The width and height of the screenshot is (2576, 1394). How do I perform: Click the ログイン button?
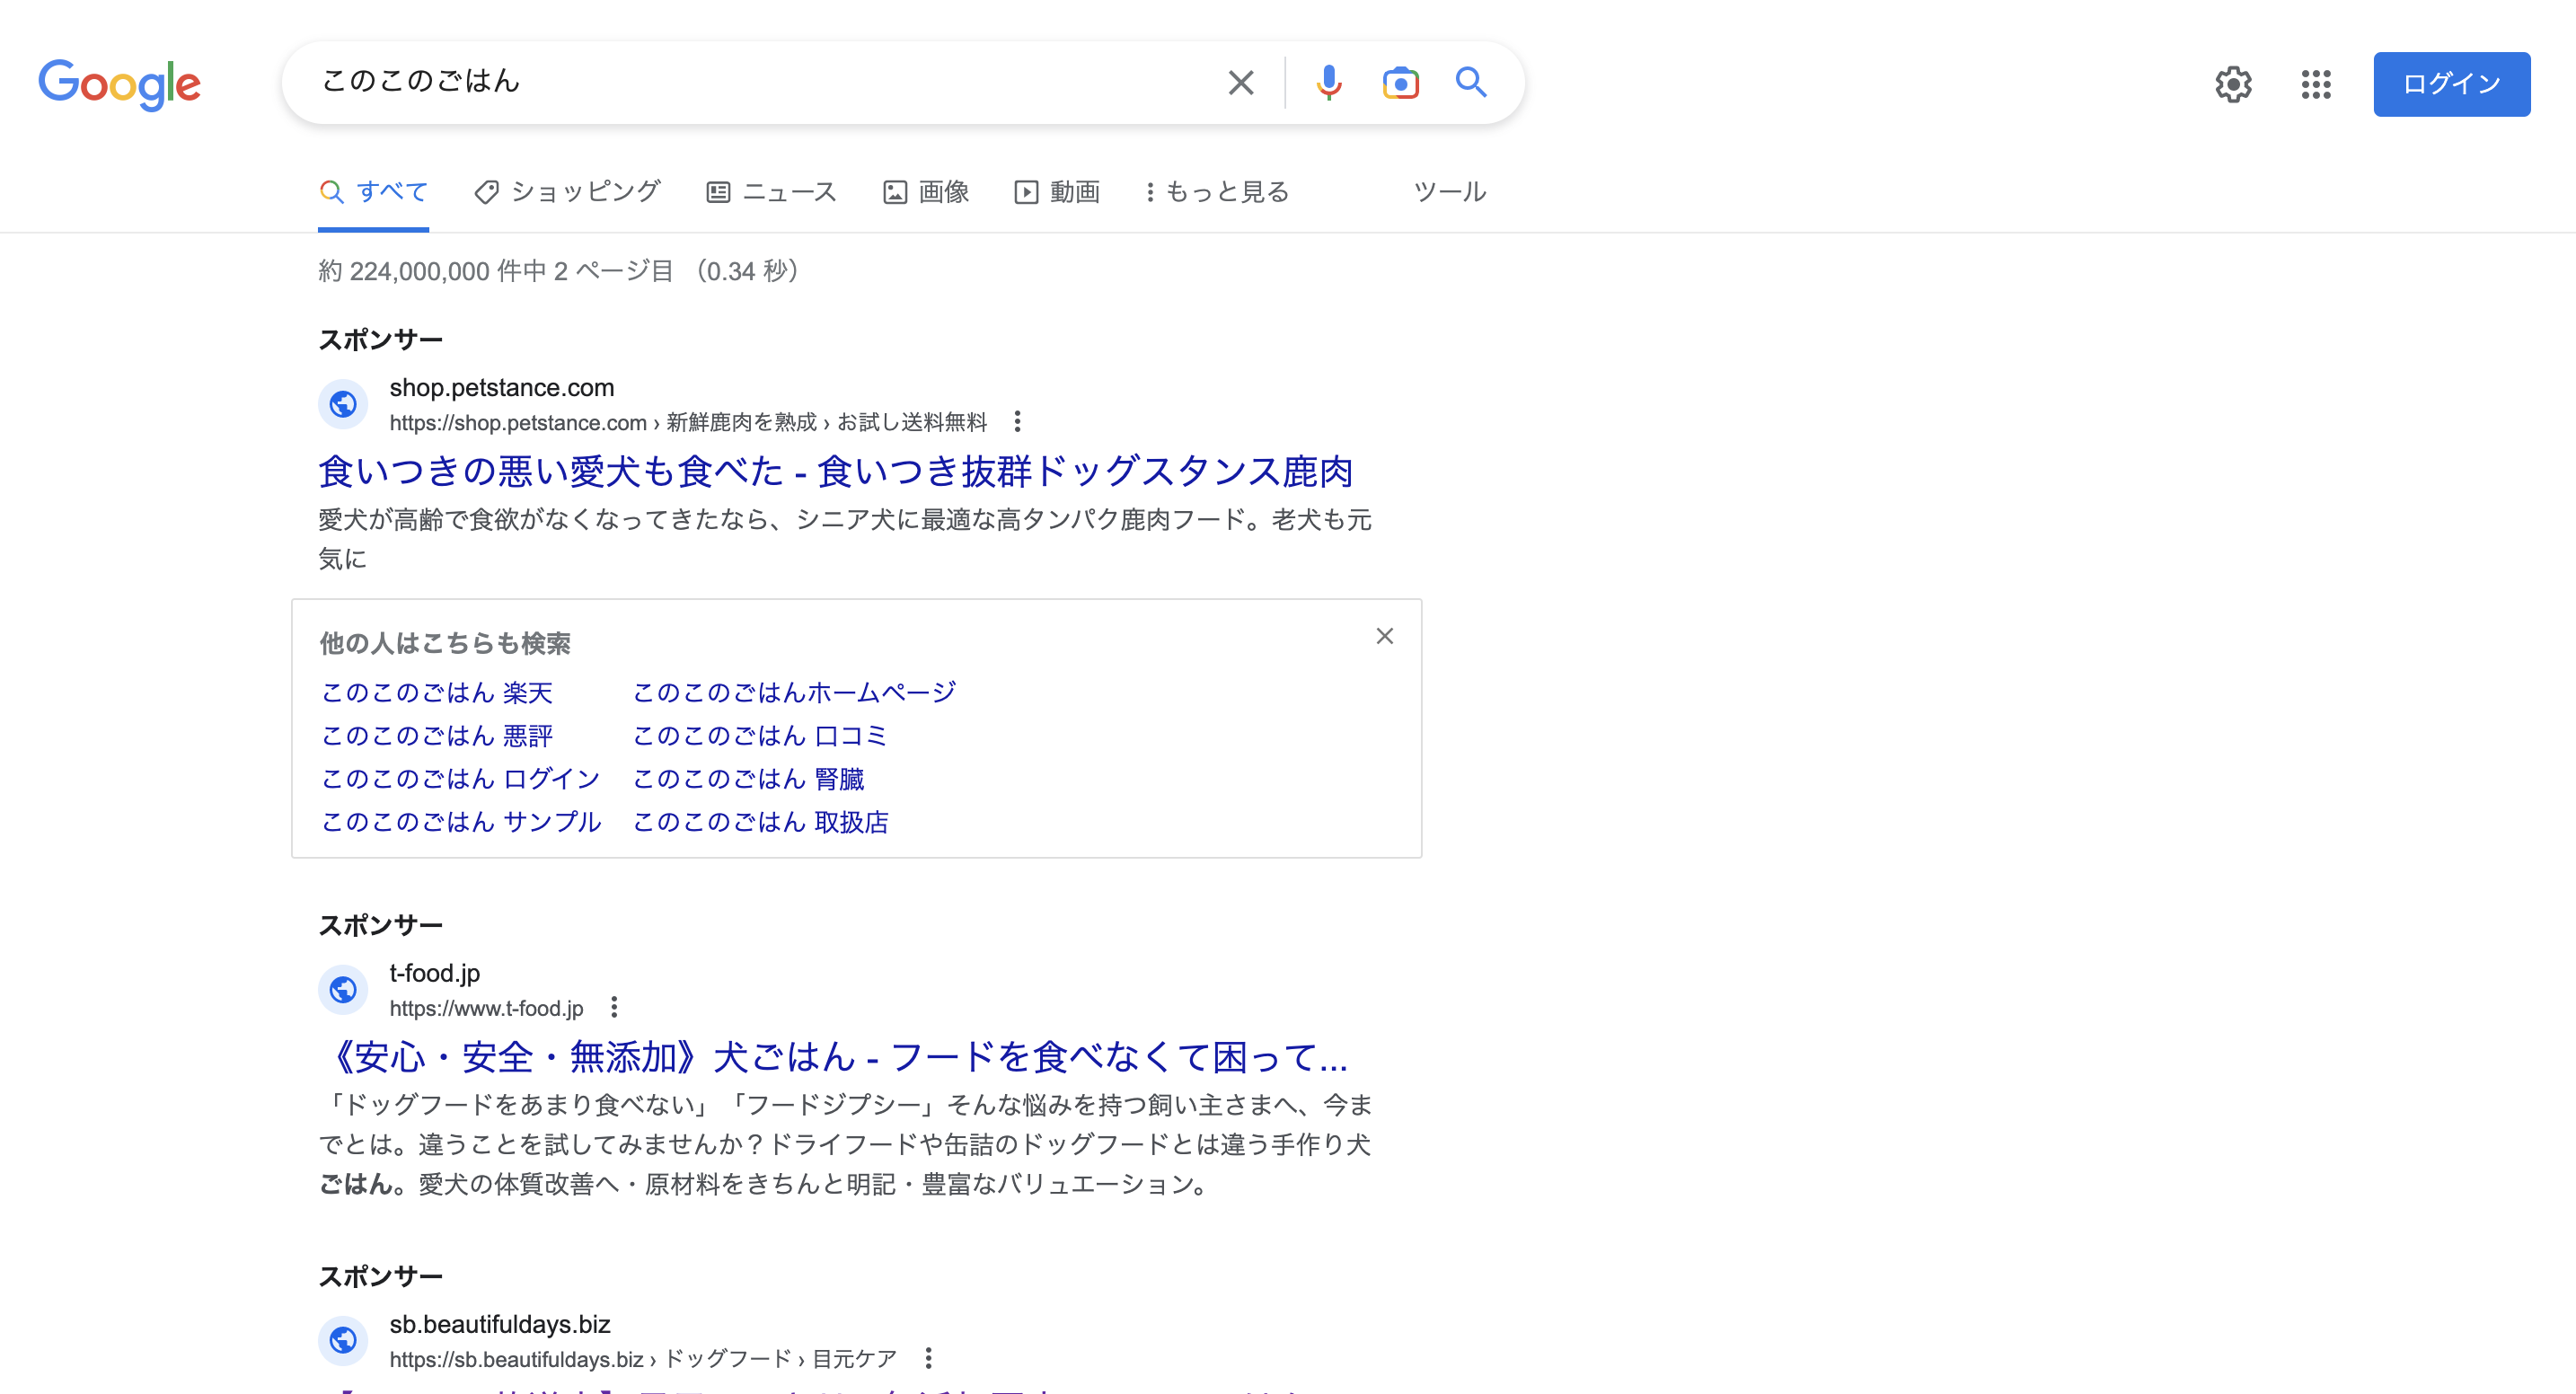(2452, 84)
